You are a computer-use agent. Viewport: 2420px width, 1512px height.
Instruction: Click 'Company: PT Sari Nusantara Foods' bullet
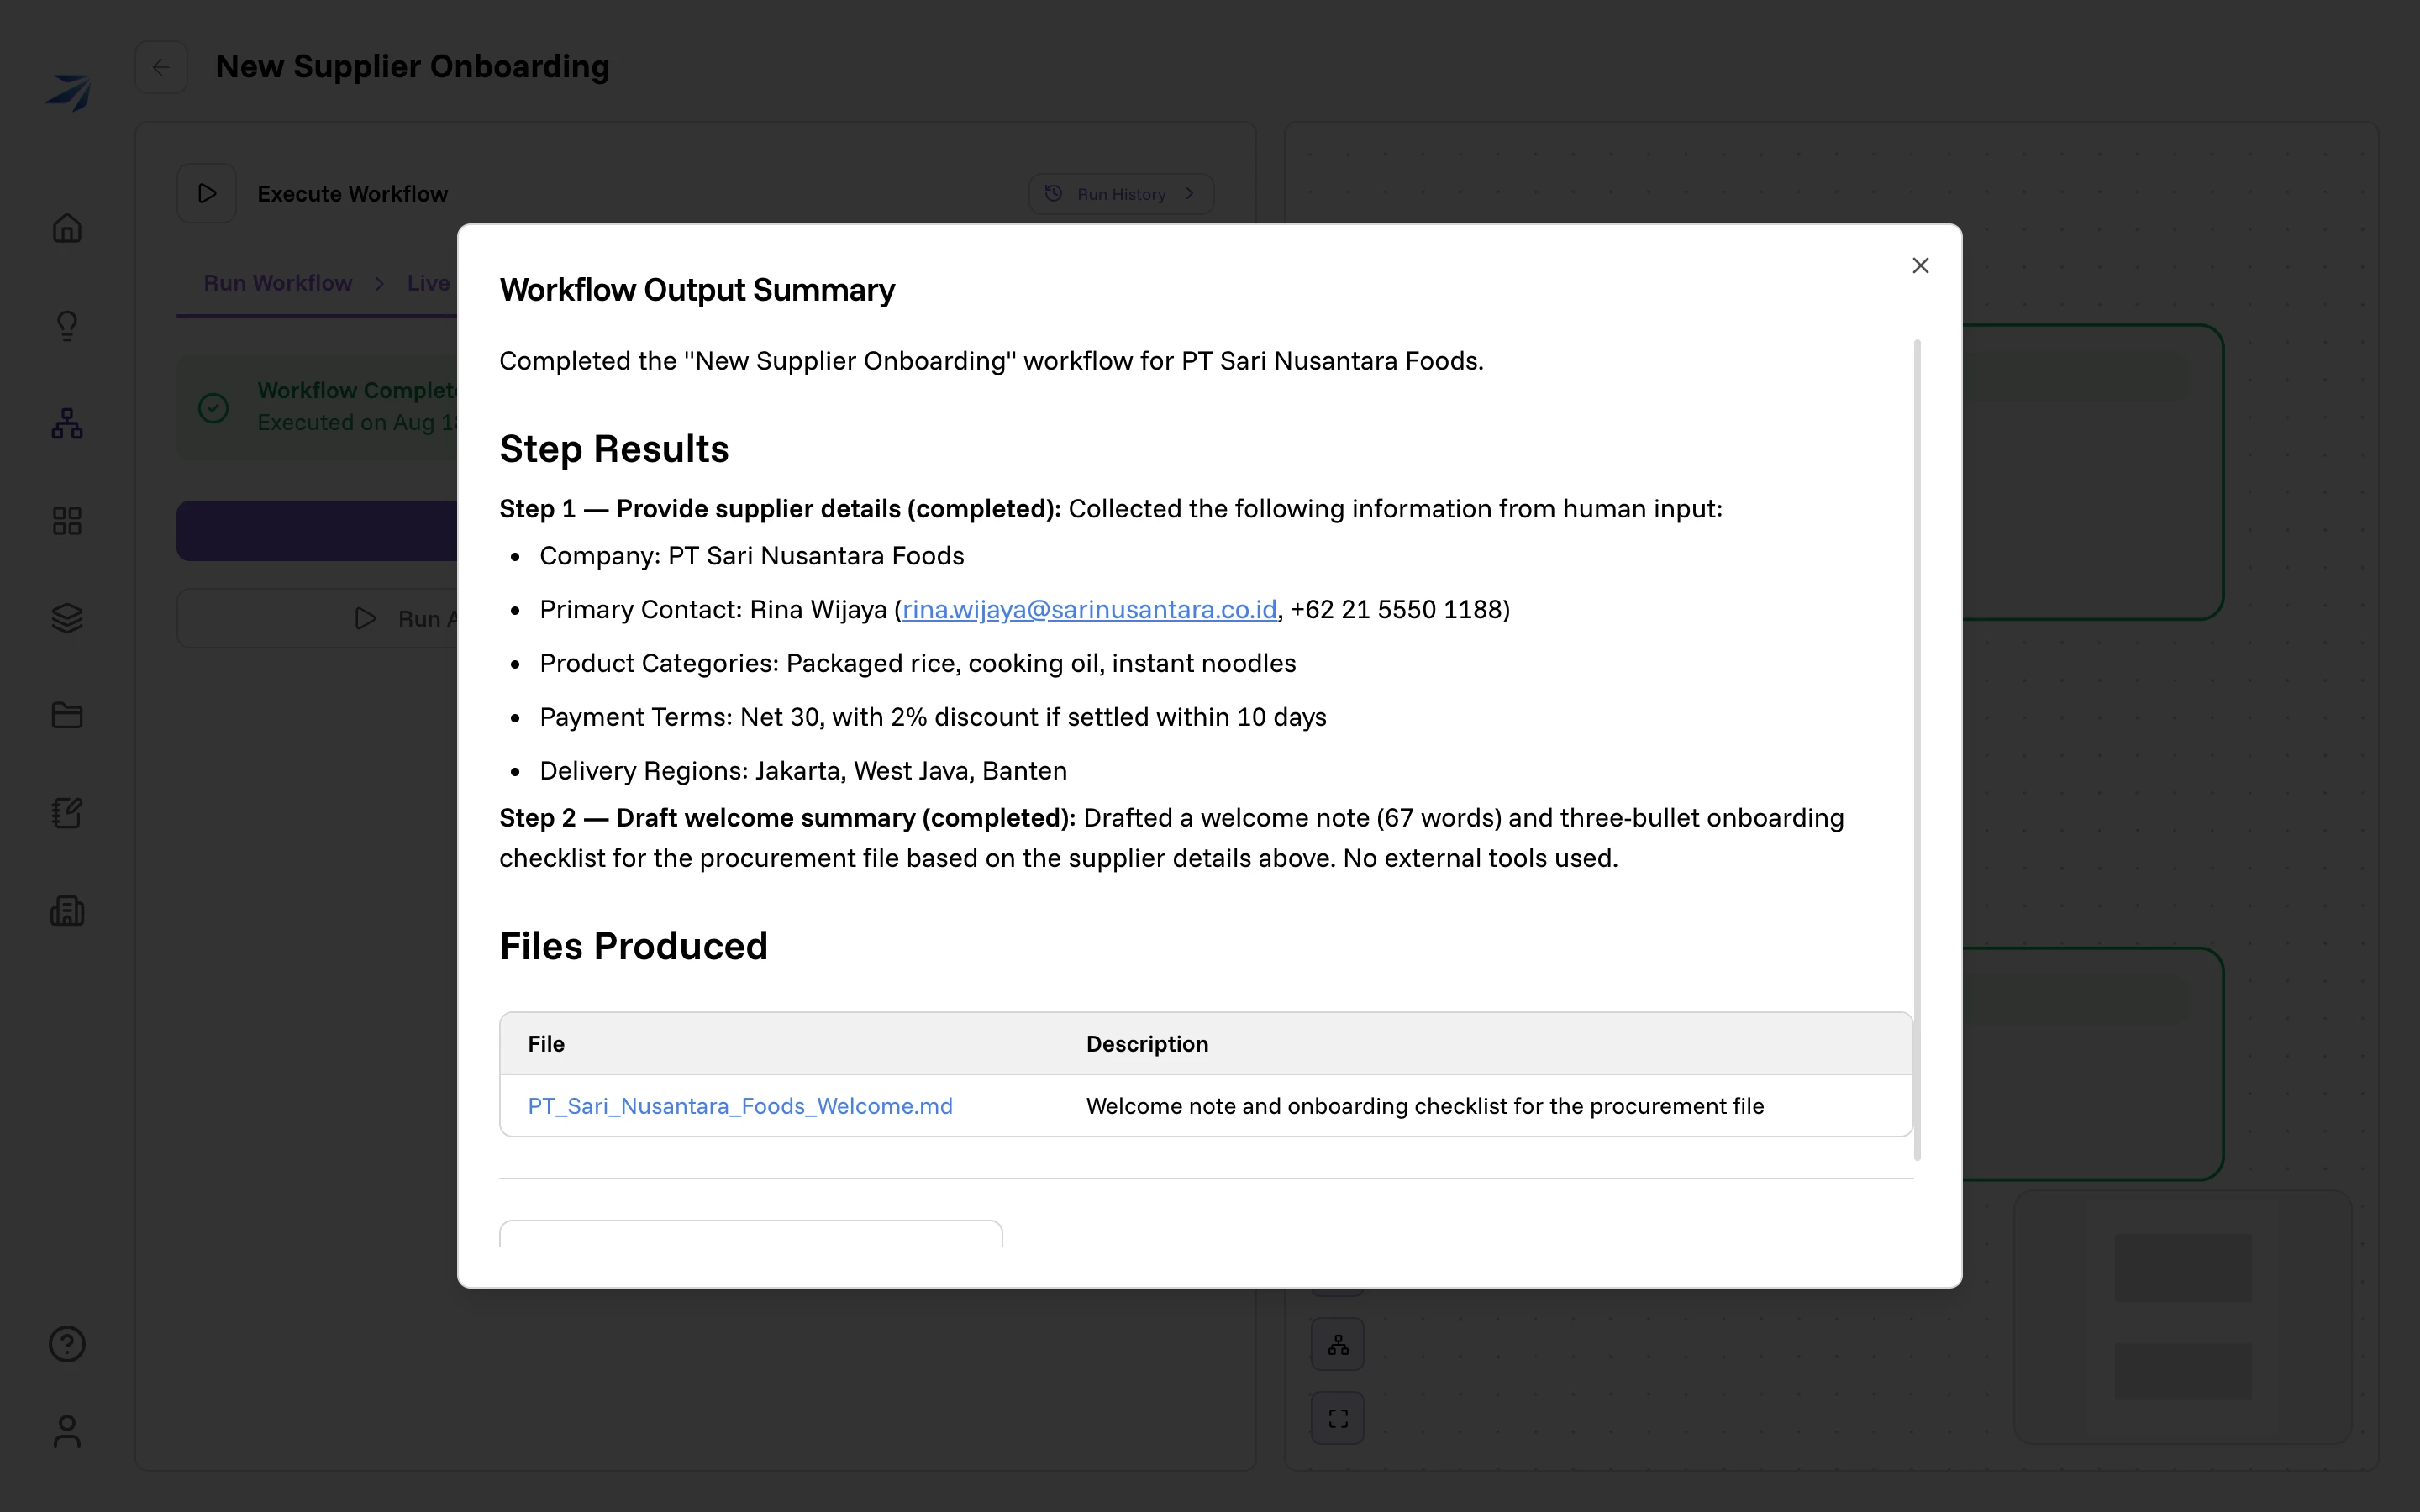[x=752, y=556]
